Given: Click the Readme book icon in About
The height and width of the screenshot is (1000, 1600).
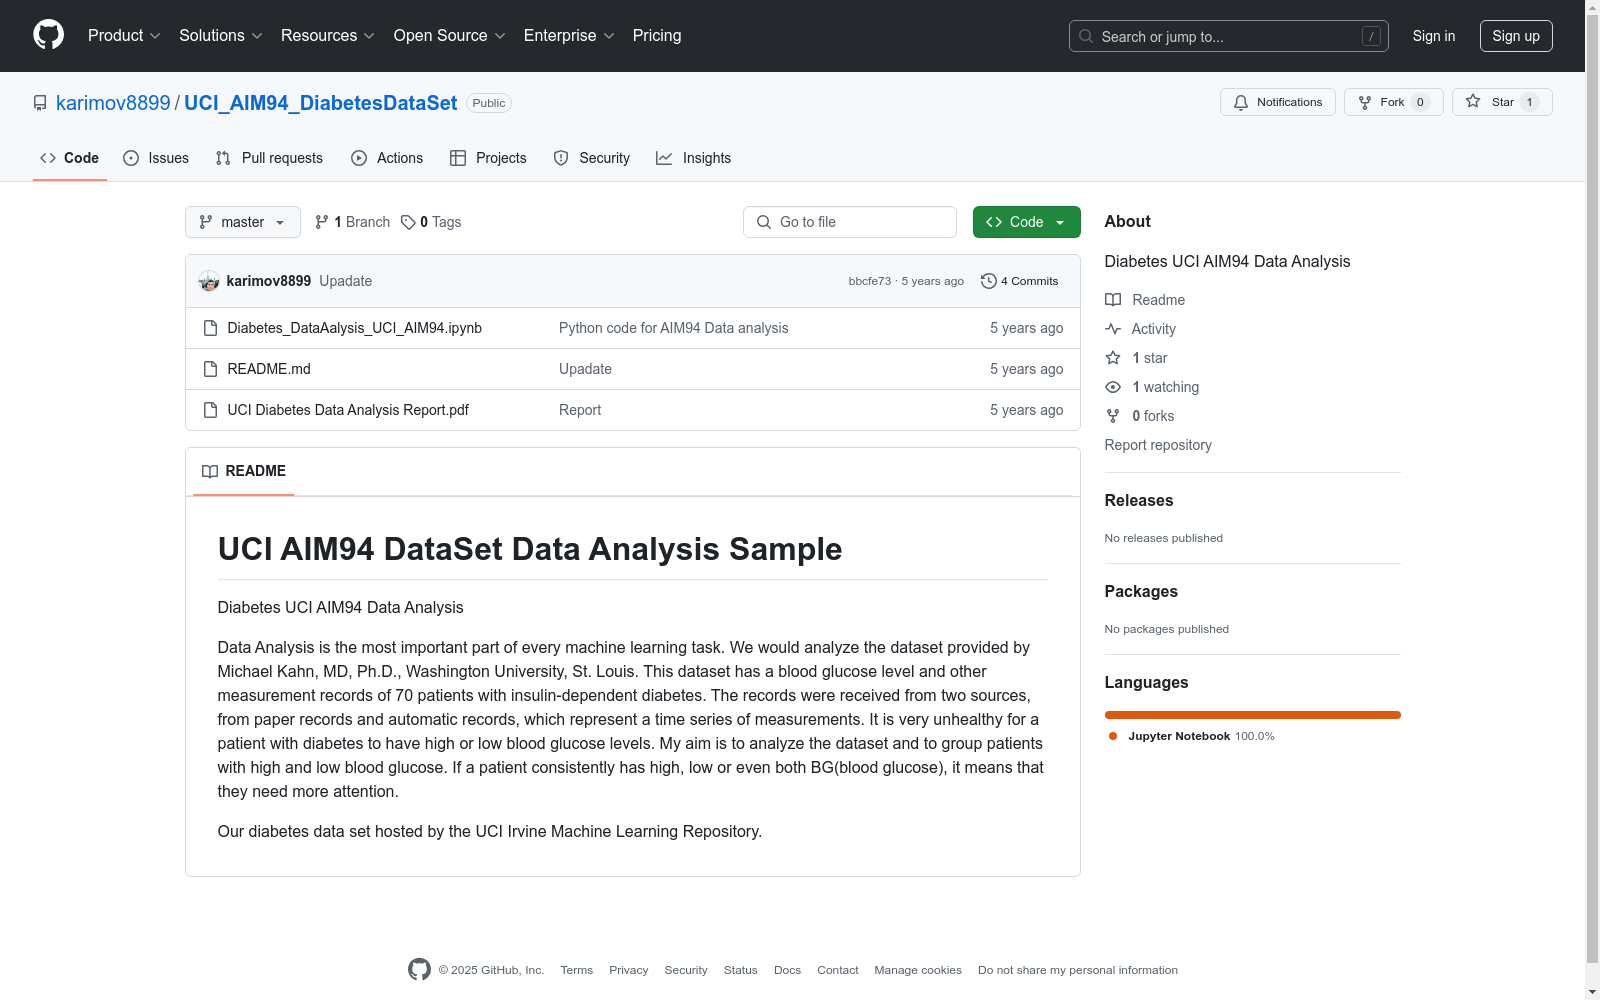Looking at the screenshot, I should tap(1113, 300).
